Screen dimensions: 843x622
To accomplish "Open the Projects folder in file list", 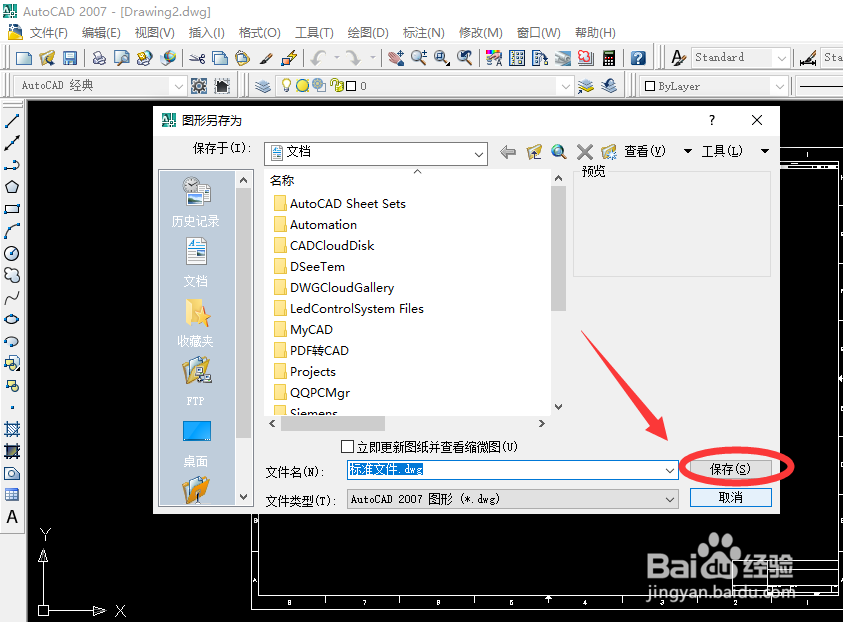I will click(305, 372).
